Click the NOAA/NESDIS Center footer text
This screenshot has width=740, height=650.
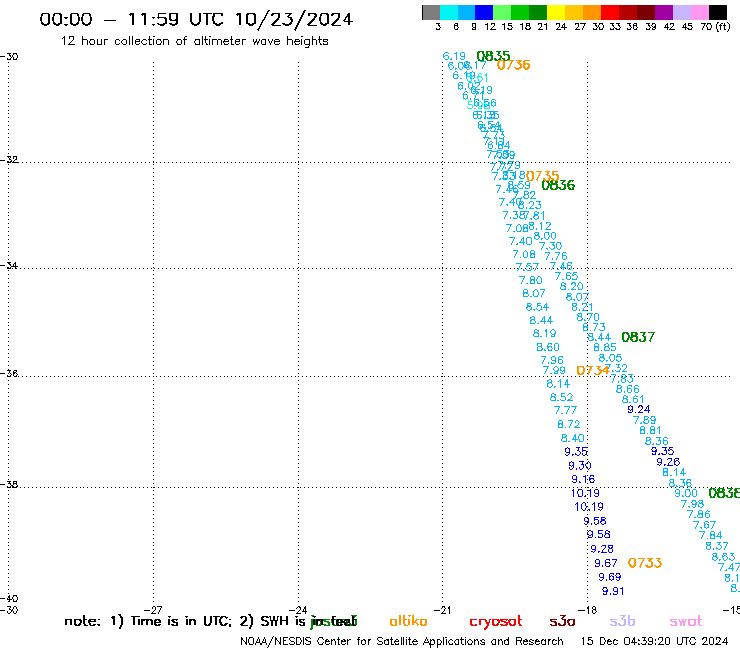coord(402,642)
